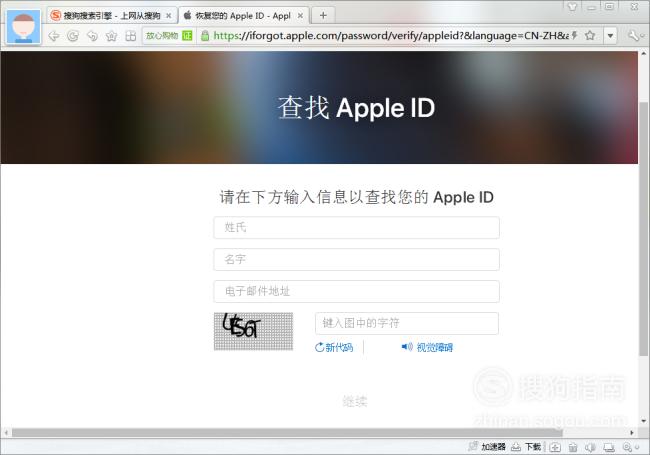This screenshot has width=650, height=455.
Task: Open the 加速器 accelerator in status bar
Action: point(487,447)
